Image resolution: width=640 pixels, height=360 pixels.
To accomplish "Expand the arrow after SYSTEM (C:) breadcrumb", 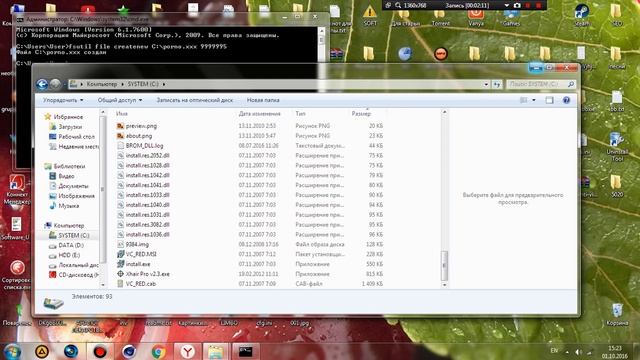I will pos(164,84).
